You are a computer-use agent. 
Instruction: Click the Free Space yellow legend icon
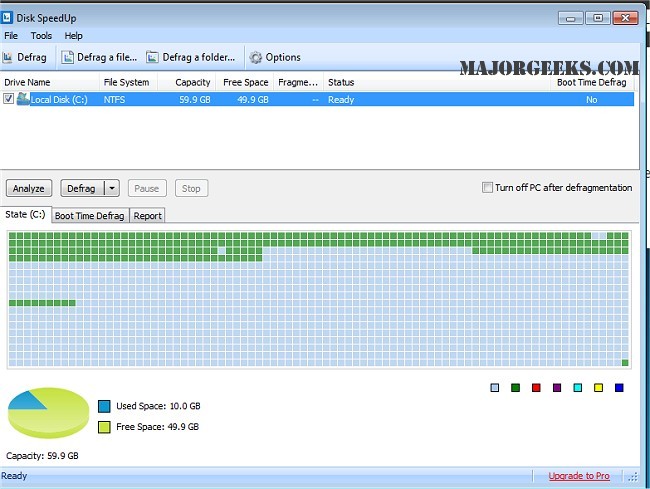105,427
